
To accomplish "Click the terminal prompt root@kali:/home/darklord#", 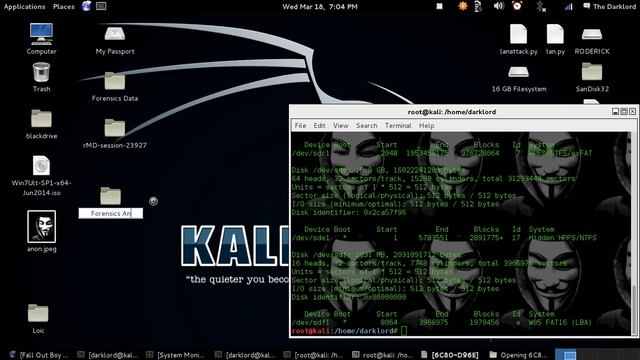I will pyautogui.click(x=344, y=331).
